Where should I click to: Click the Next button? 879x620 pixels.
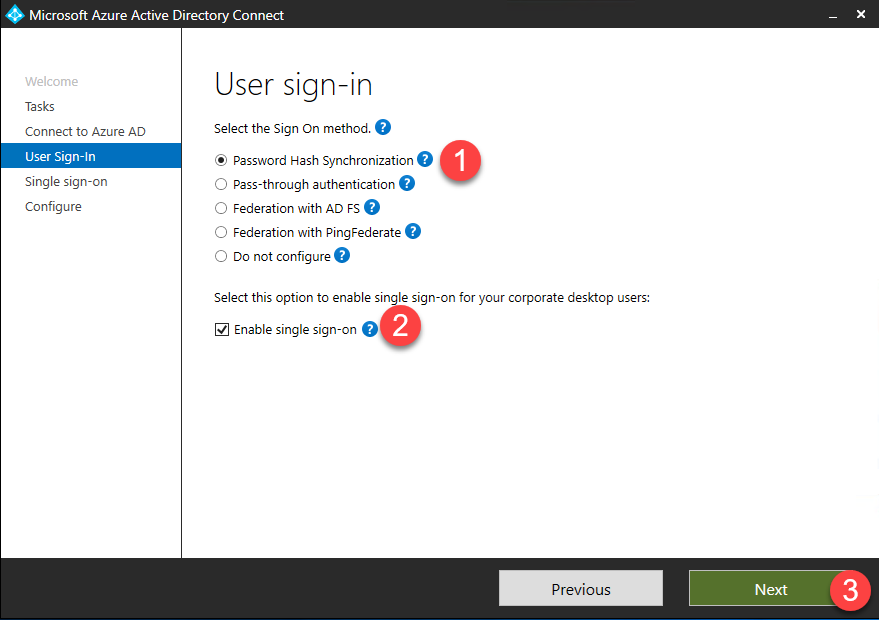771,589
